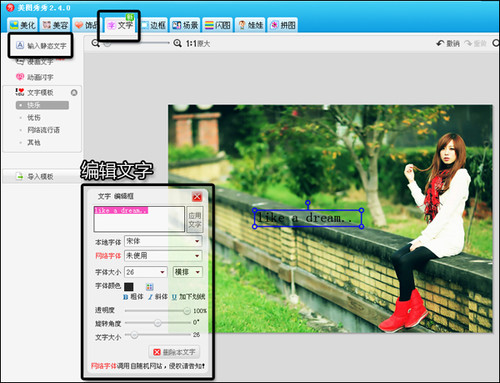Select 网络流行语 template category

(43, 130)
